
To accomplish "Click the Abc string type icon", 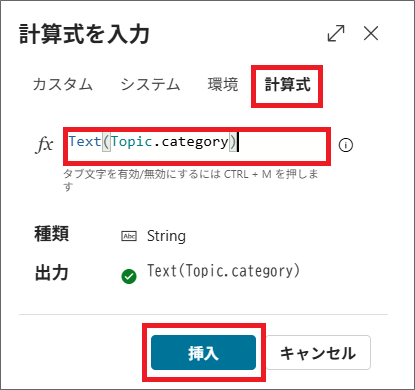I will 129,236.
